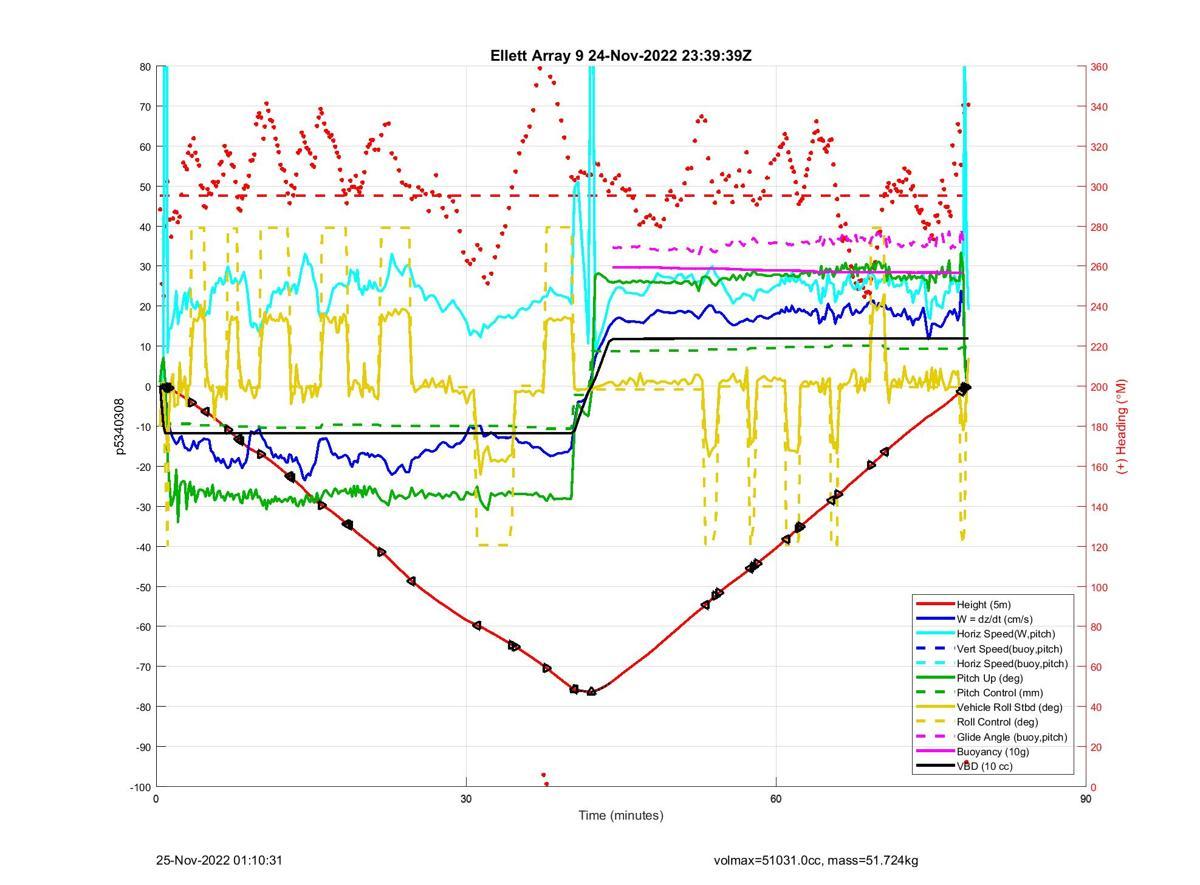Click the magenta Buoyancy line sample in legend
This screenshot has height=885, width=1200.
point(934,751)
